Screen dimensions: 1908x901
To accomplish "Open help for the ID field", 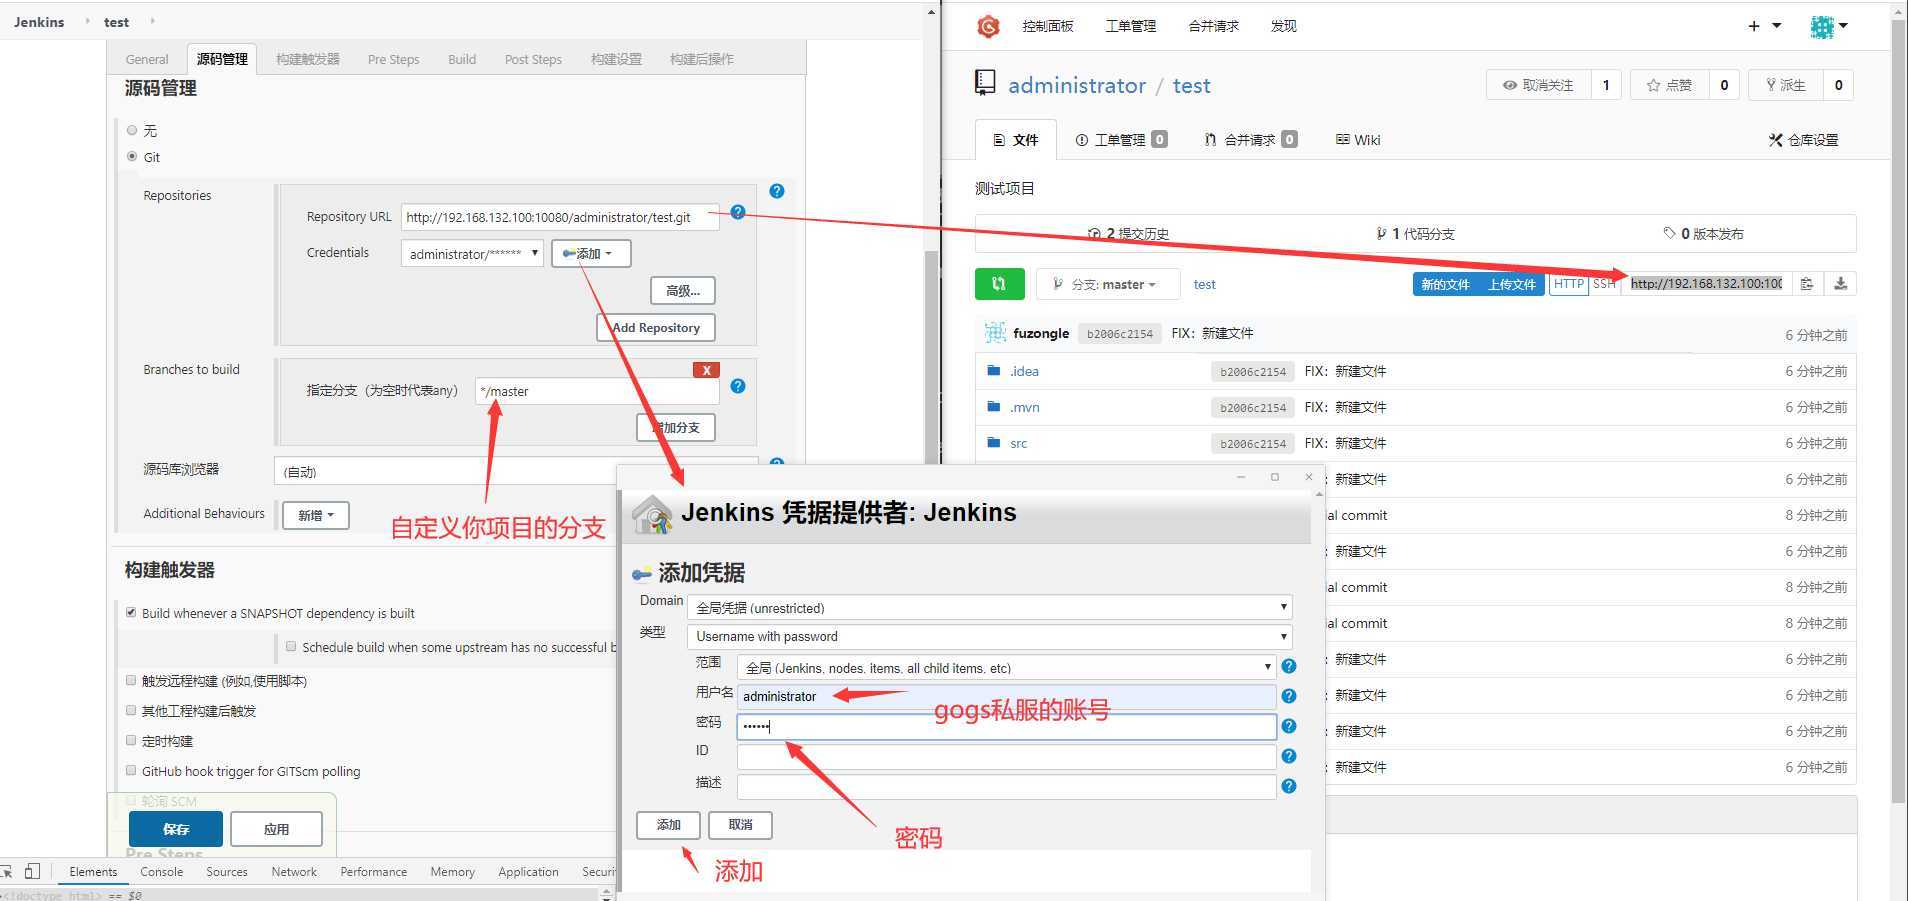I will (1289, 756).
